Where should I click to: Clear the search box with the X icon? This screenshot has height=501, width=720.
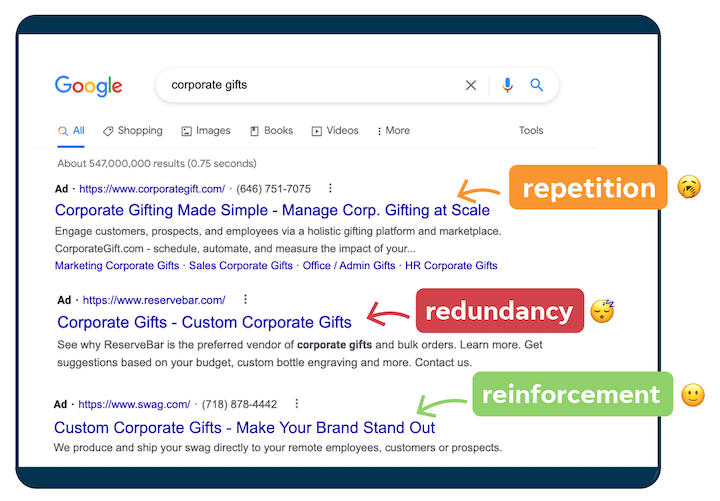471,85
